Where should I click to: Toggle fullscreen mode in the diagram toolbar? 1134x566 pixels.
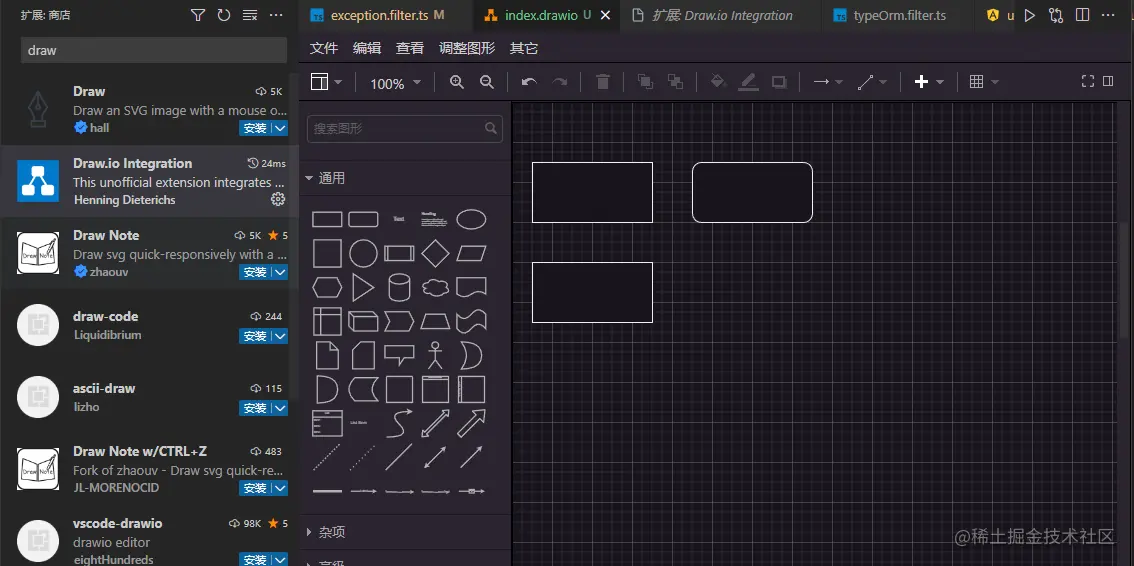(1088, 82)
